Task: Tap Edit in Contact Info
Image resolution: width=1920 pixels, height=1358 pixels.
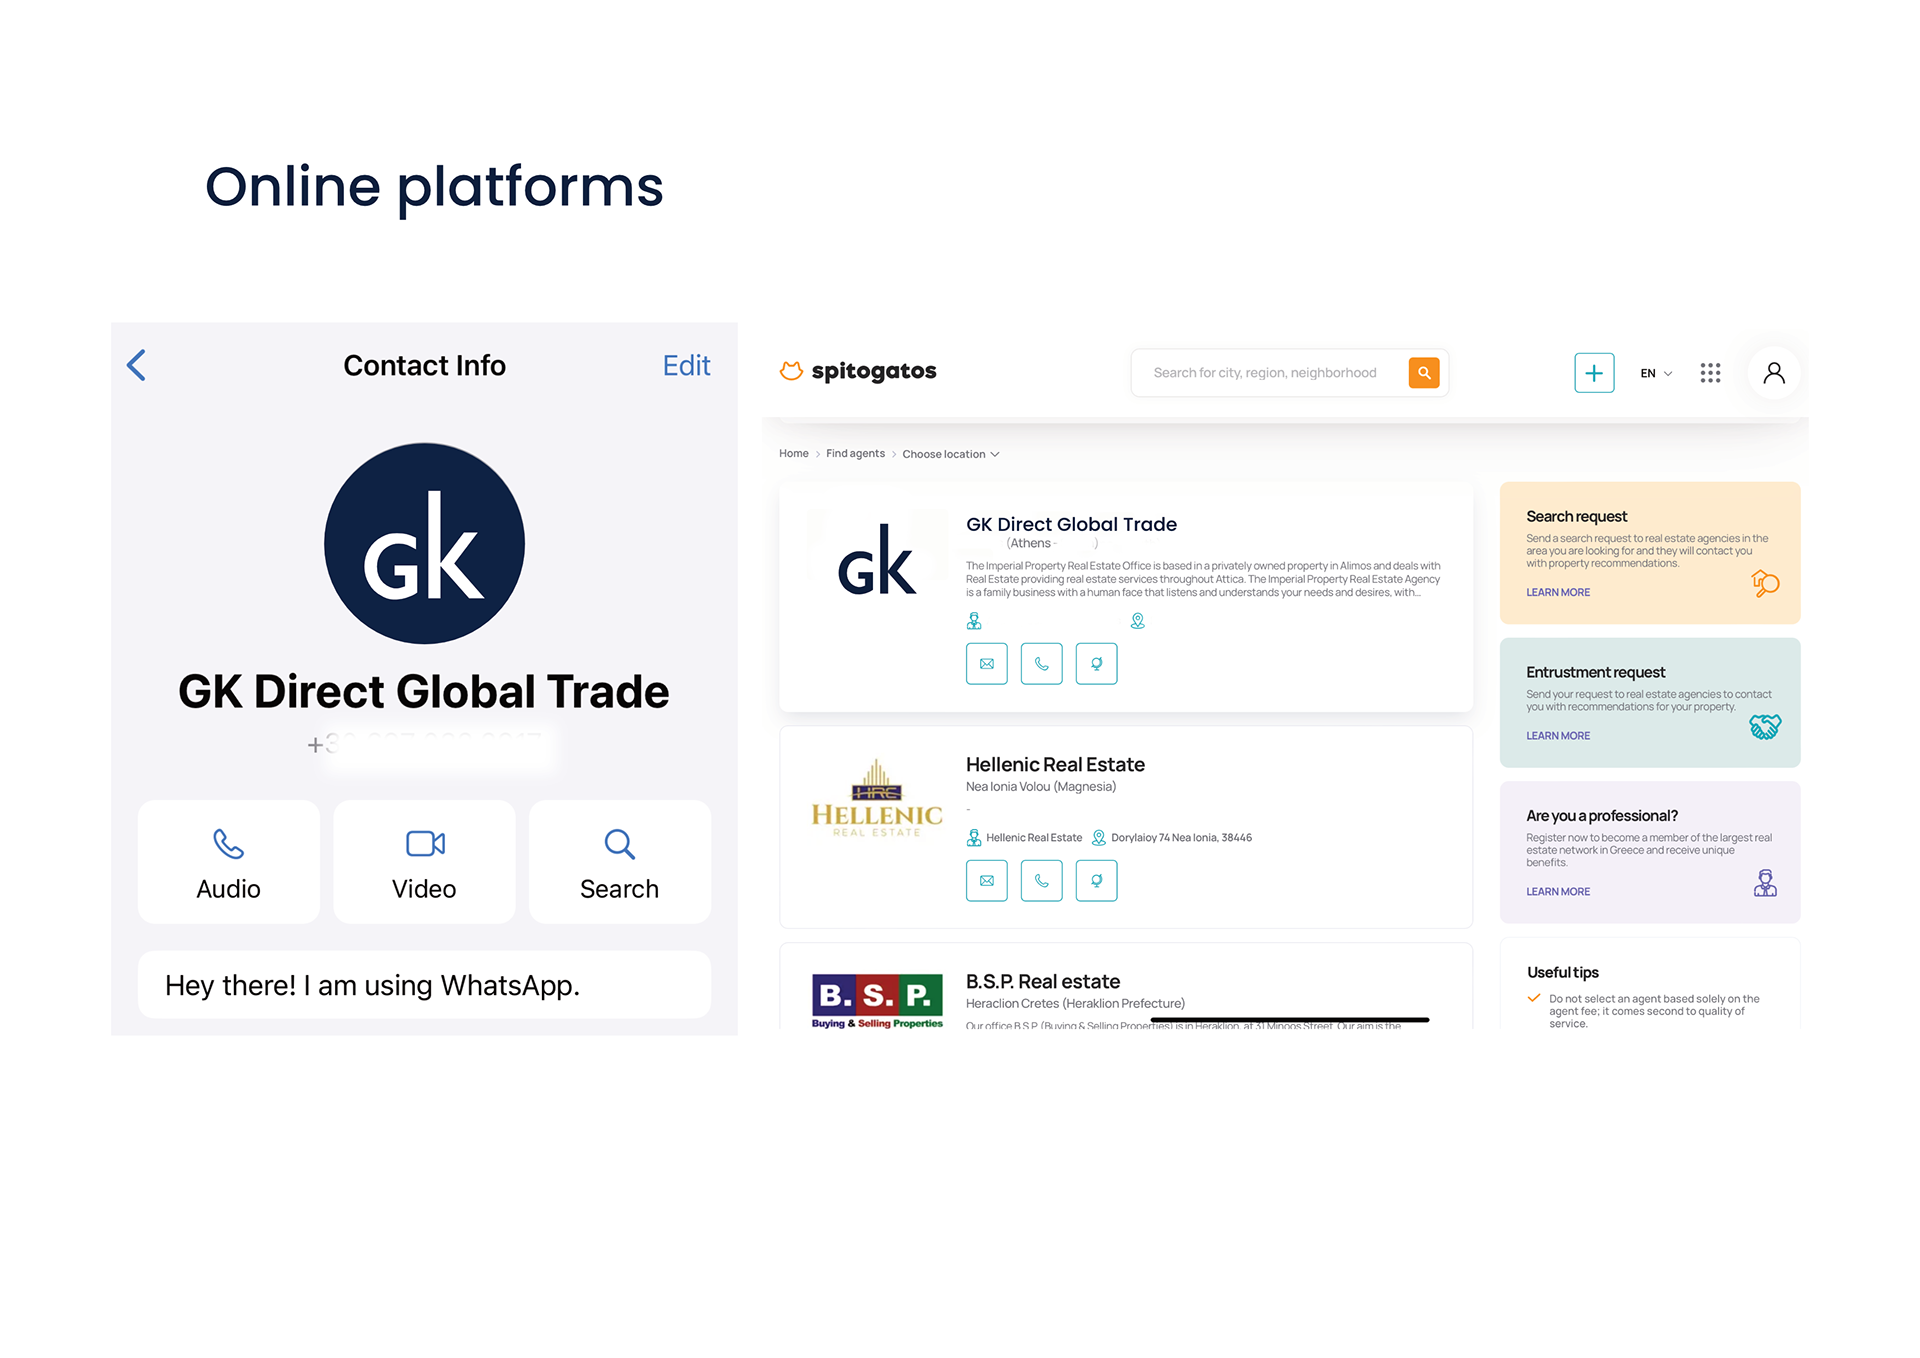Action: 686,365
